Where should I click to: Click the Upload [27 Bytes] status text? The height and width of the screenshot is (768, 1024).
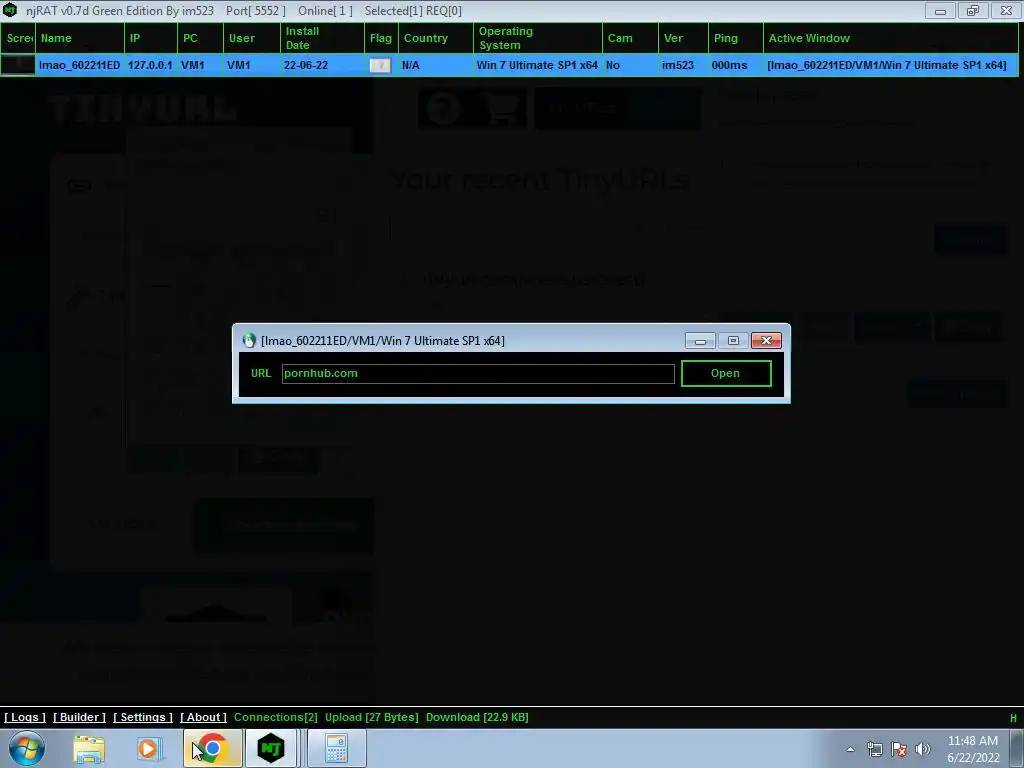tap(372, 717)
